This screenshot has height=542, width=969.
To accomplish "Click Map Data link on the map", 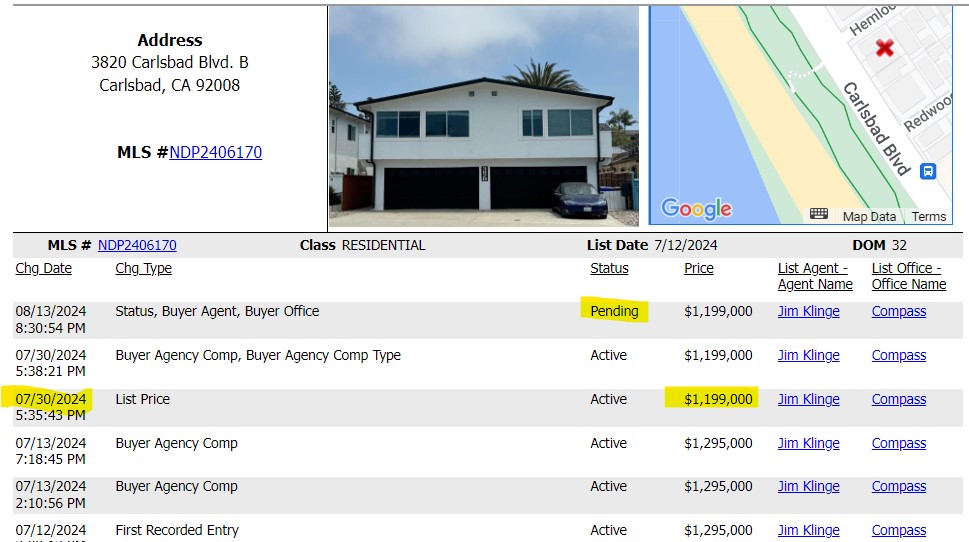I will (x=869, y=216).
